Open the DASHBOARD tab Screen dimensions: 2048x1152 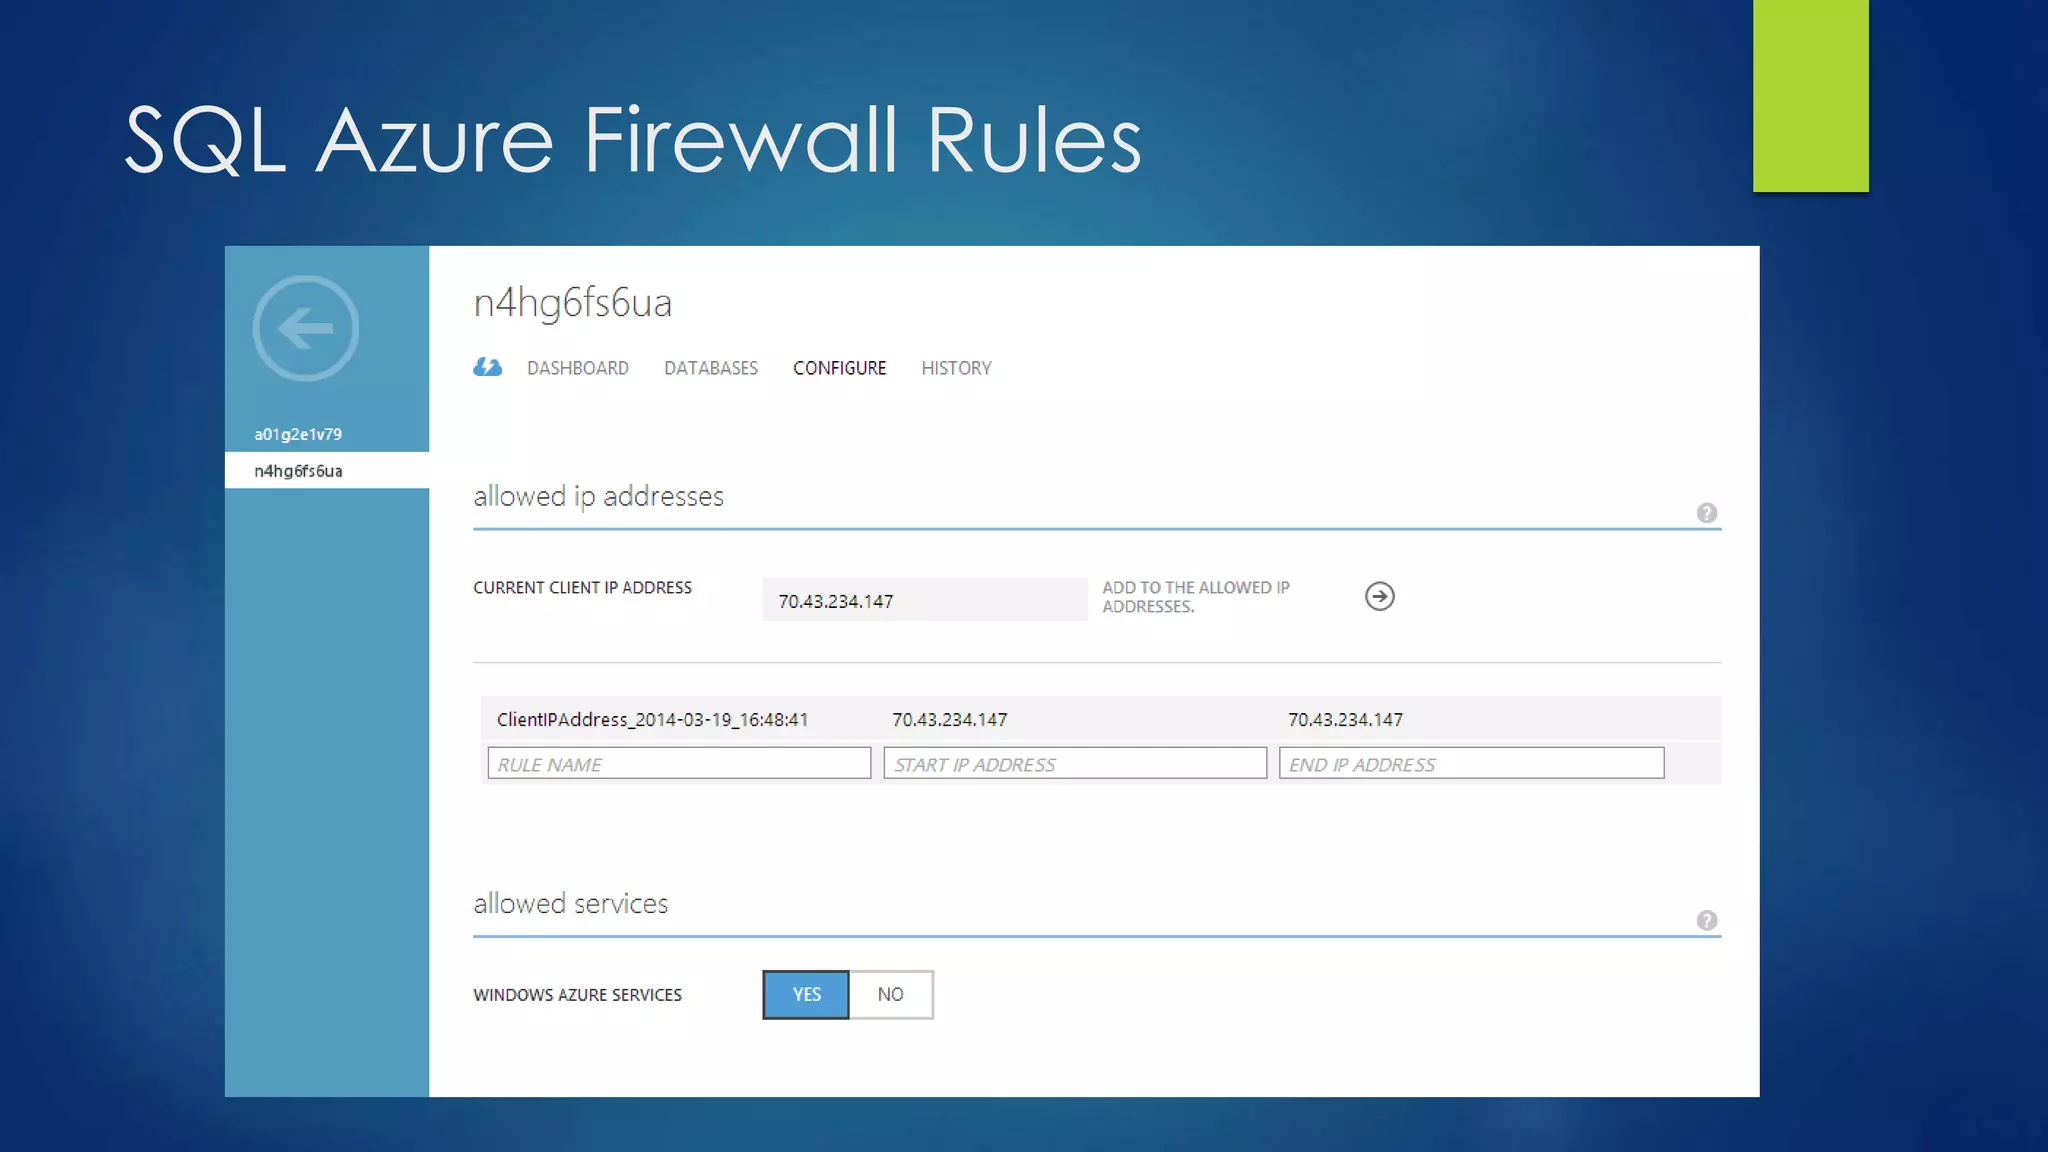pyautogui.click(x=577, y=368)
